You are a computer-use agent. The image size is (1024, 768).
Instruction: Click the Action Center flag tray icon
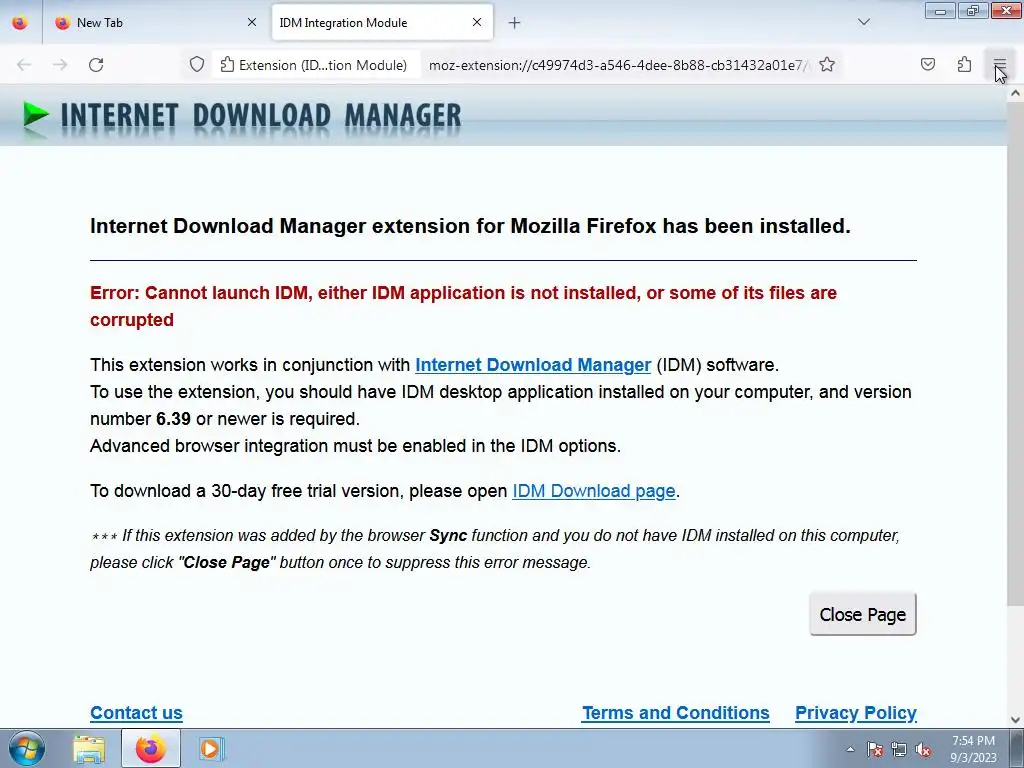click(874, 749)
